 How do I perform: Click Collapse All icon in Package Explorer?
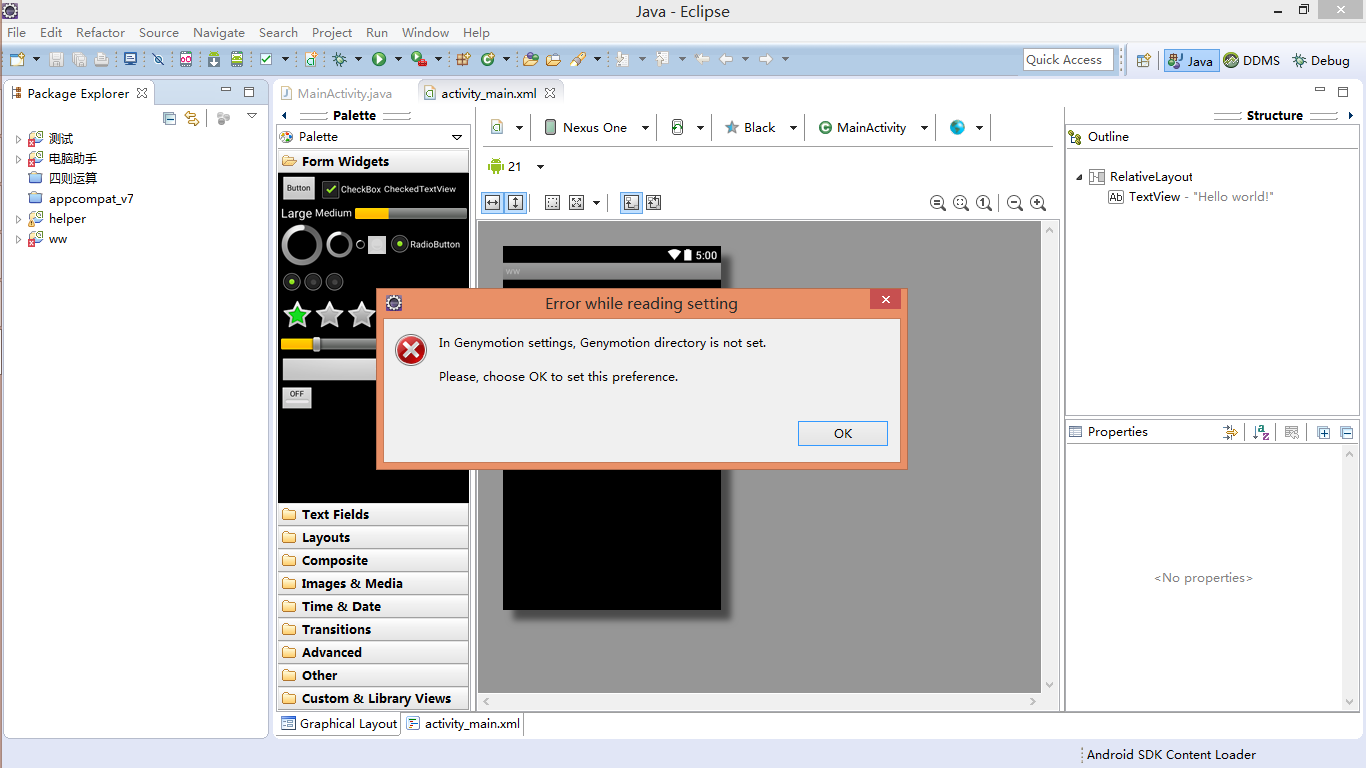click(169, 118)
